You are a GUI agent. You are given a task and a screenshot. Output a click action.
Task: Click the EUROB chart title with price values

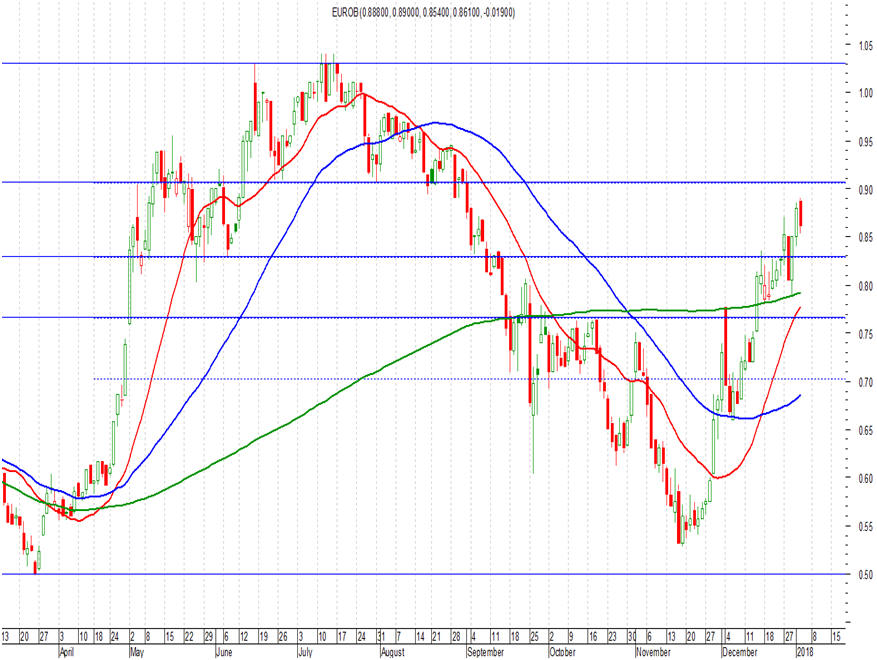click(x=423, y=12)
